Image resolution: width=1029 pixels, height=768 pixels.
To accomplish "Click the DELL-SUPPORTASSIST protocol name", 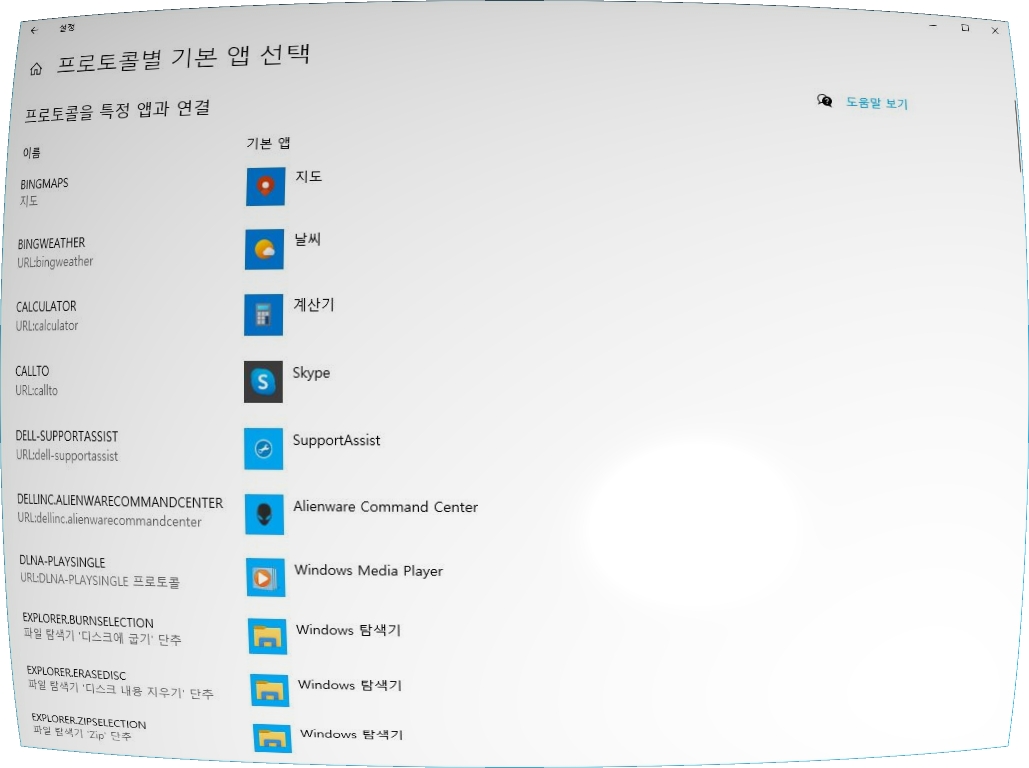I will click(67, 437).
